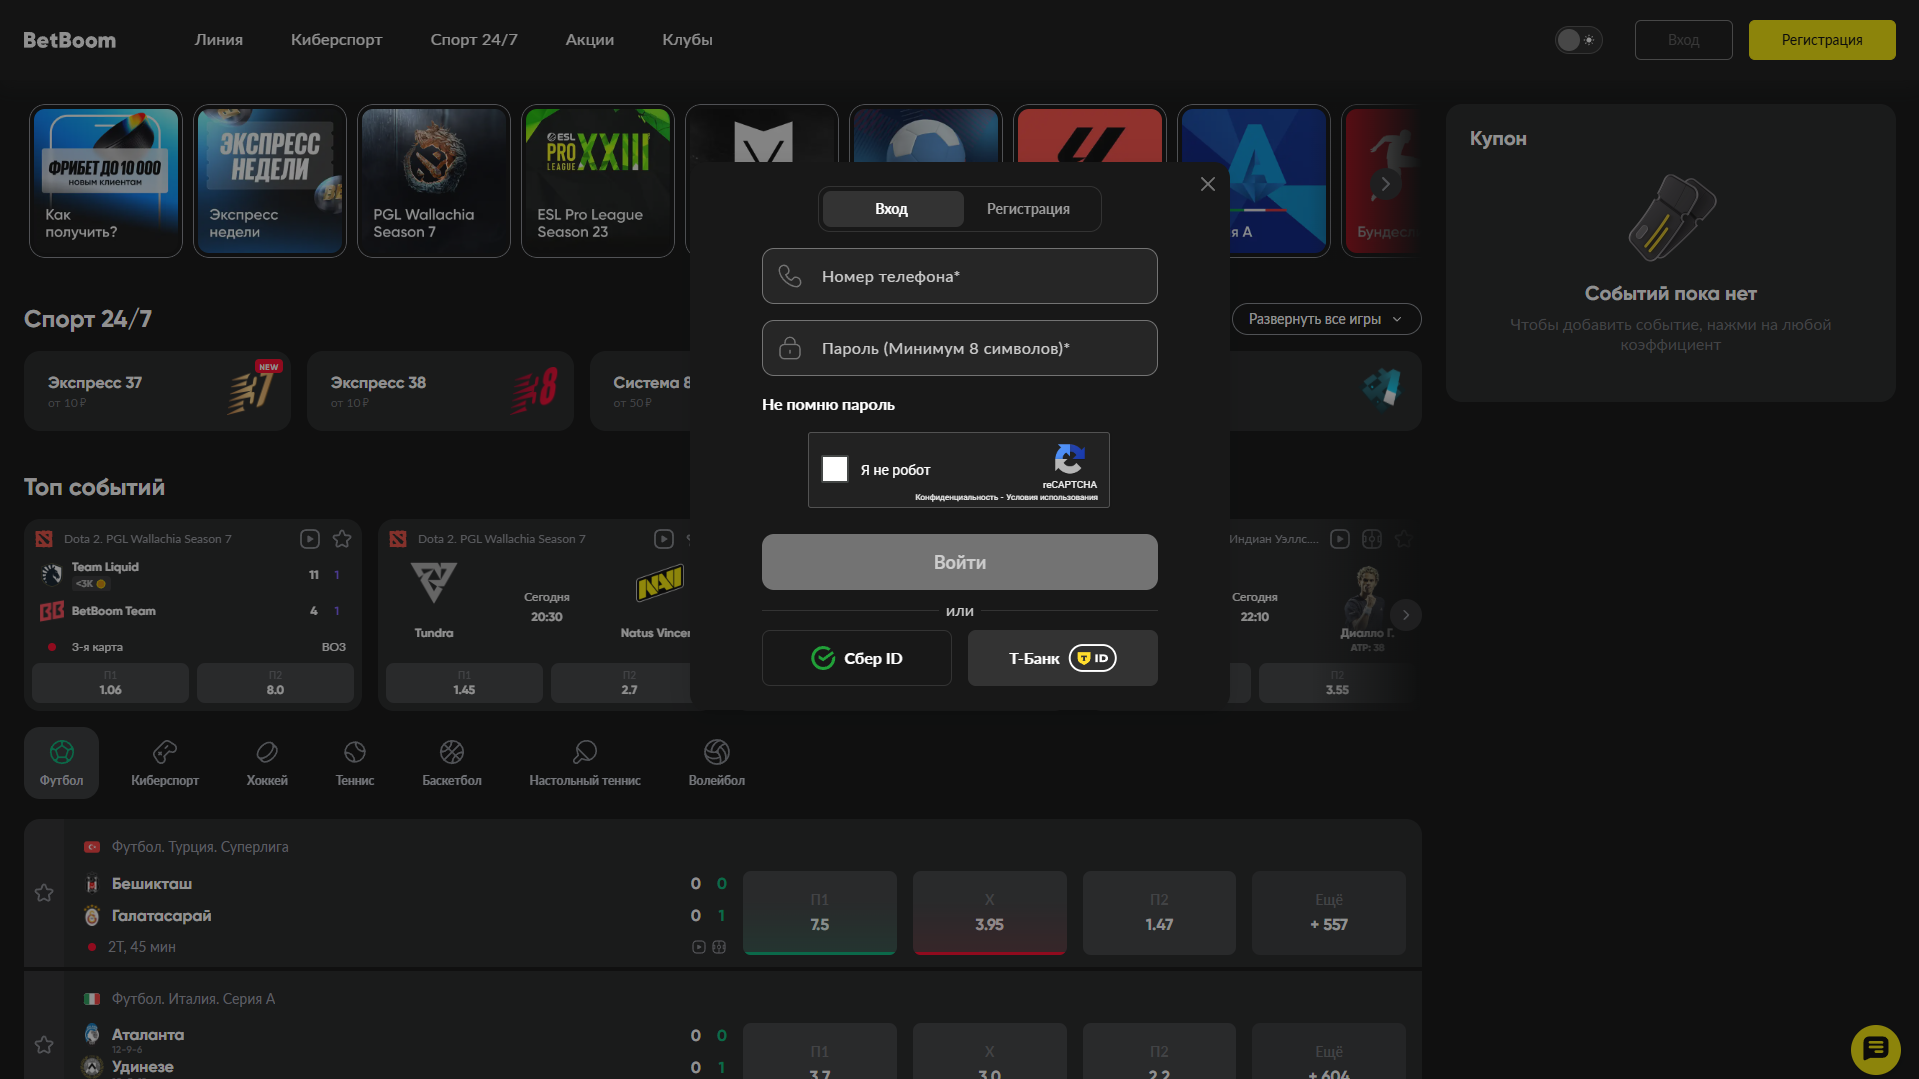This screenshot has height=1079, width=1919.
Task: Pick П2 1.47 for Галатасарай
Action: point(1159,913)
